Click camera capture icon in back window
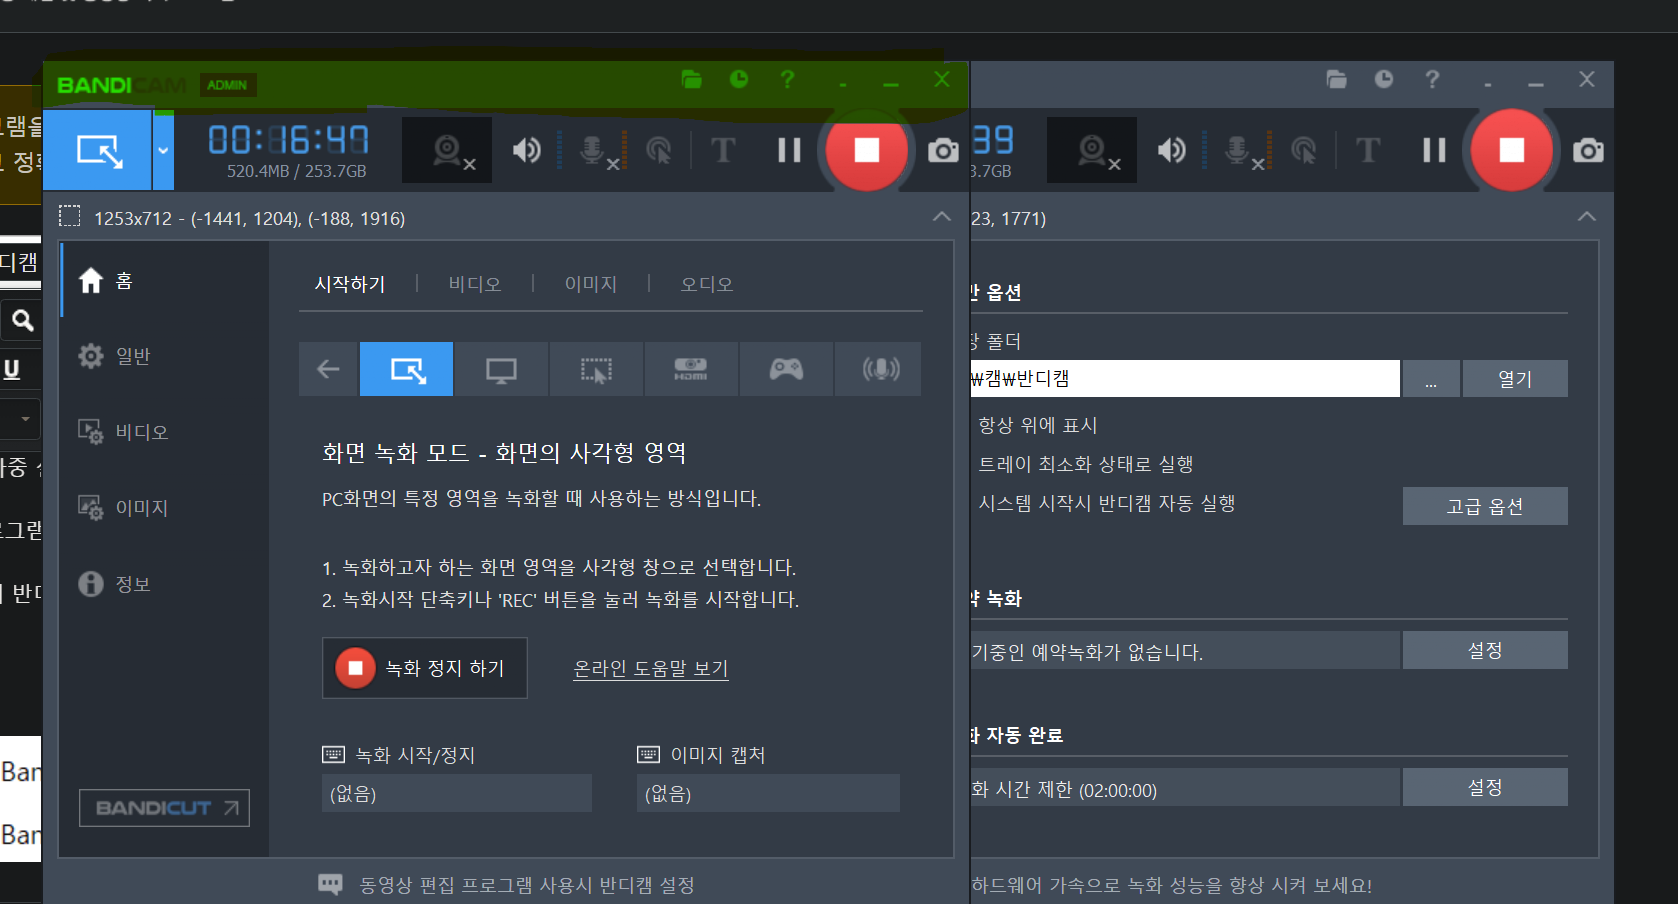The width and height of the screenshot is (1678, 904). coord(1587,150)
